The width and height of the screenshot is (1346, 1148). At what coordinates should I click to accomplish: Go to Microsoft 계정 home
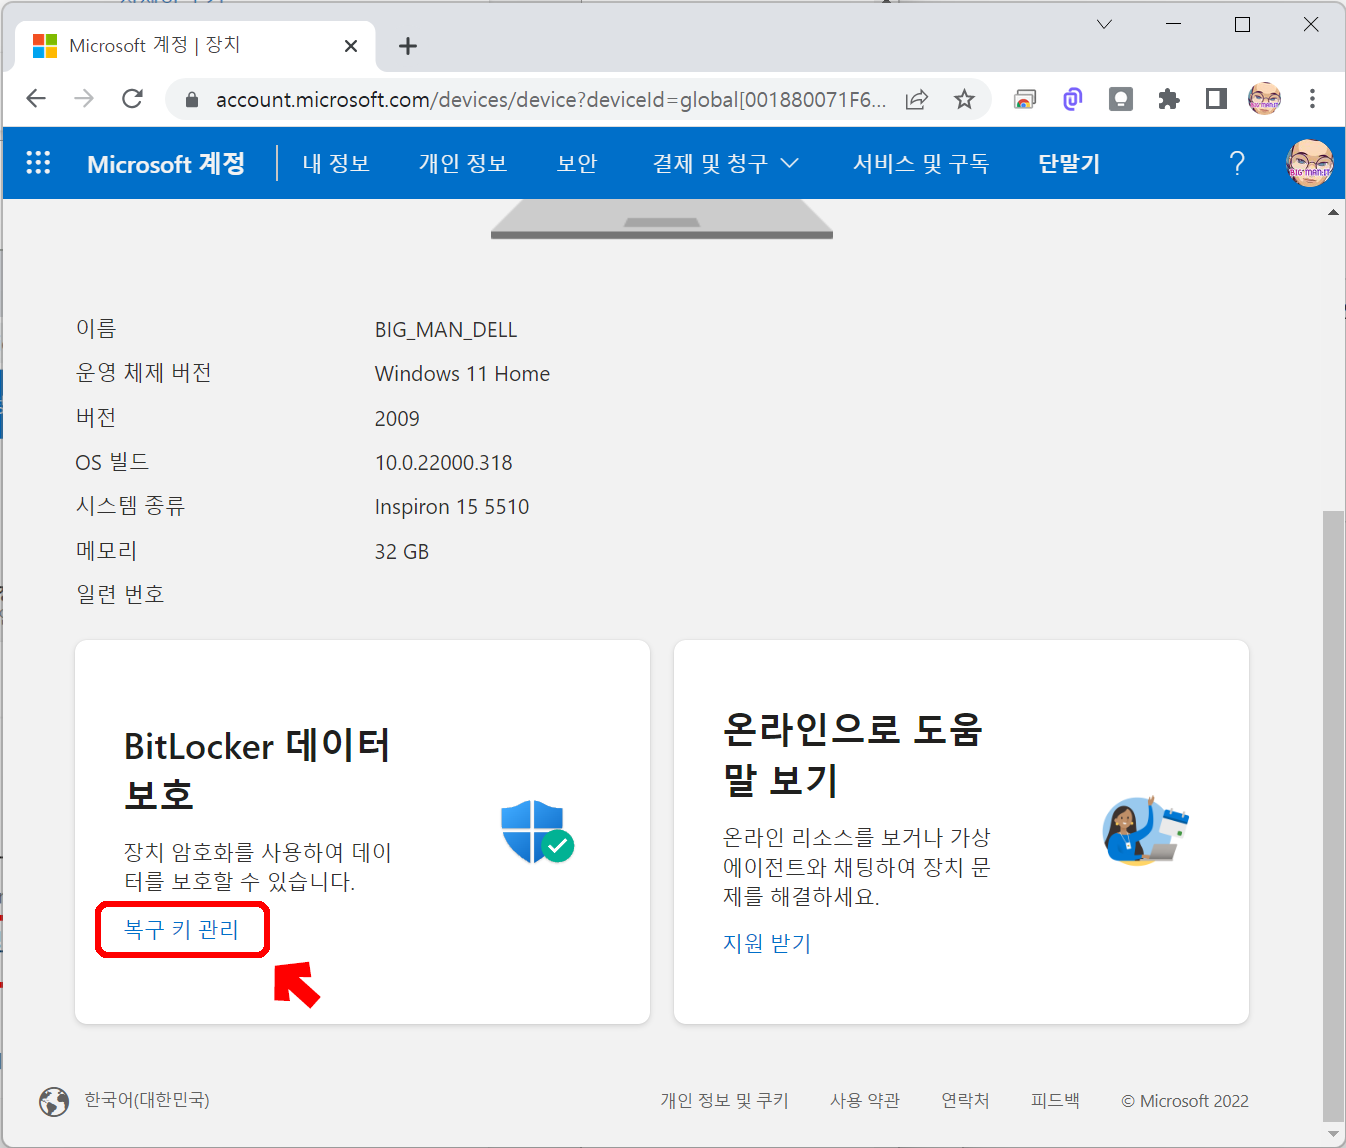166,163
